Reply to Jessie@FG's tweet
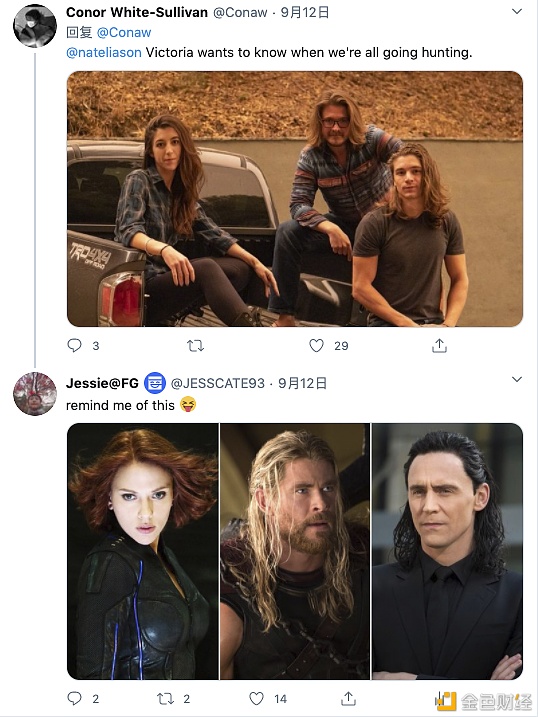This screenshot has width=538, height=717. tap(75, 698)
